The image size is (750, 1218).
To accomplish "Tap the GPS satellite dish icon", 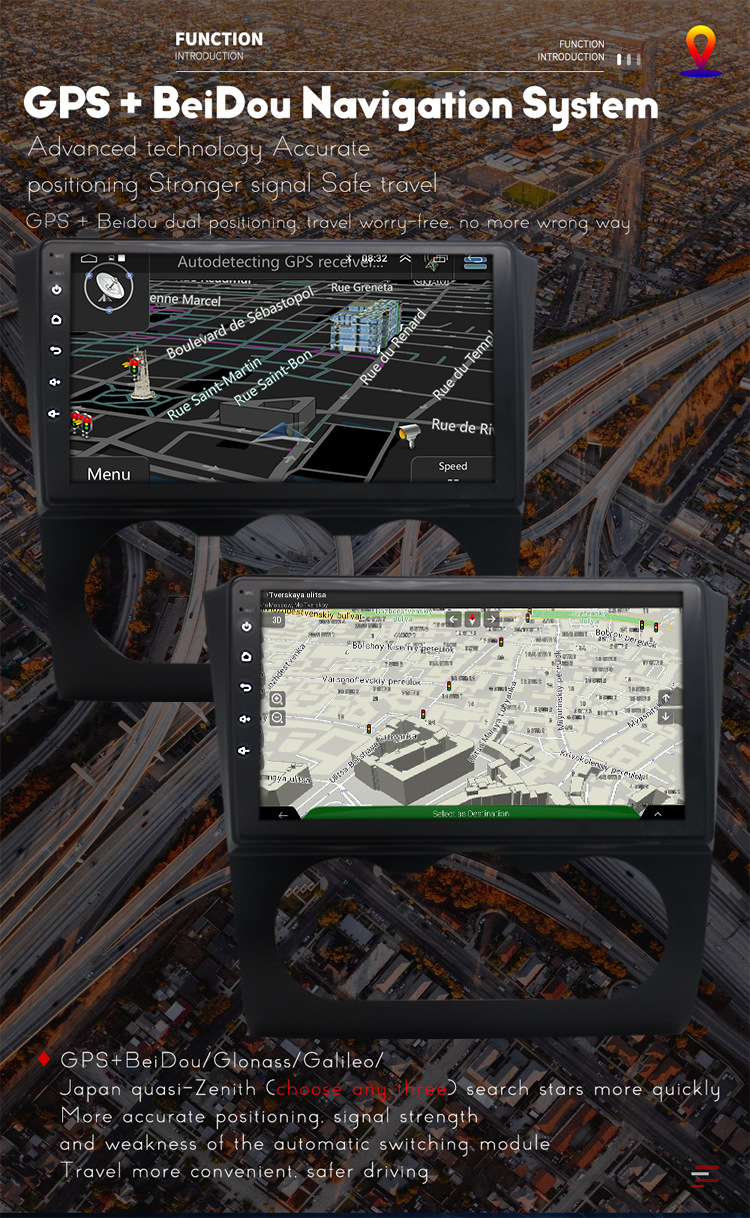I will pos(107,289).
